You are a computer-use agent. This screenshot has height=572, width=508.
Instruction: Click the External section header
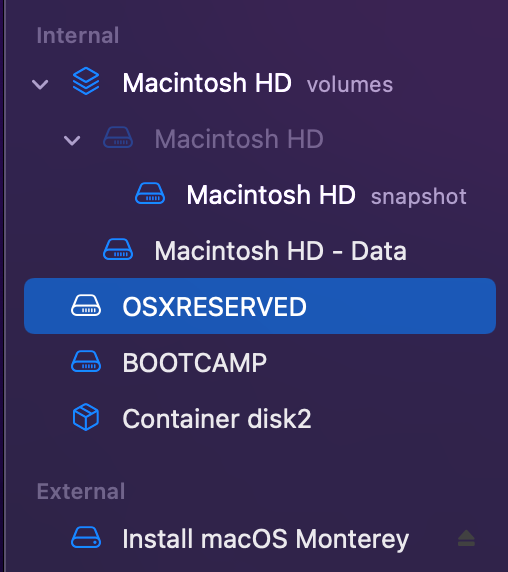81,491
